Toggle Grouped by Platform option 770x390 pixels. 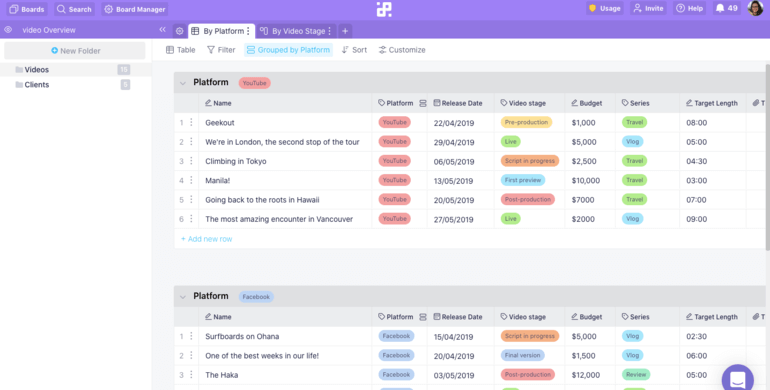coord(288,50)
